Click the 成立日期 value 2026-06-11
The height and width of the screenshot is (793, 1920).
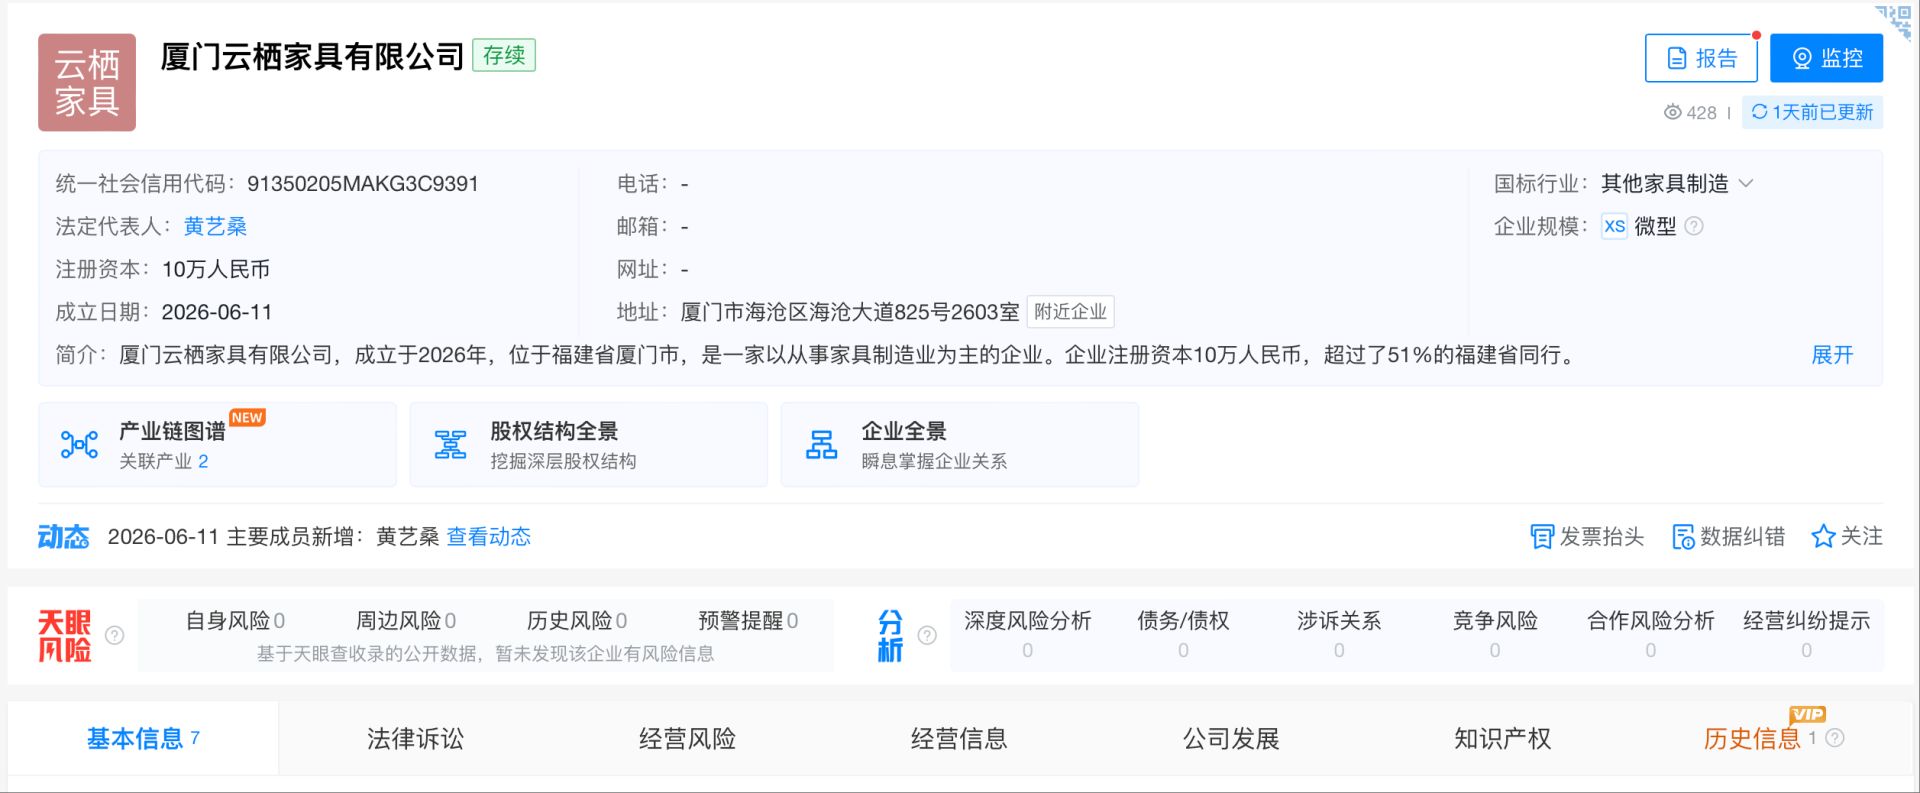click(x=217, y=312)
